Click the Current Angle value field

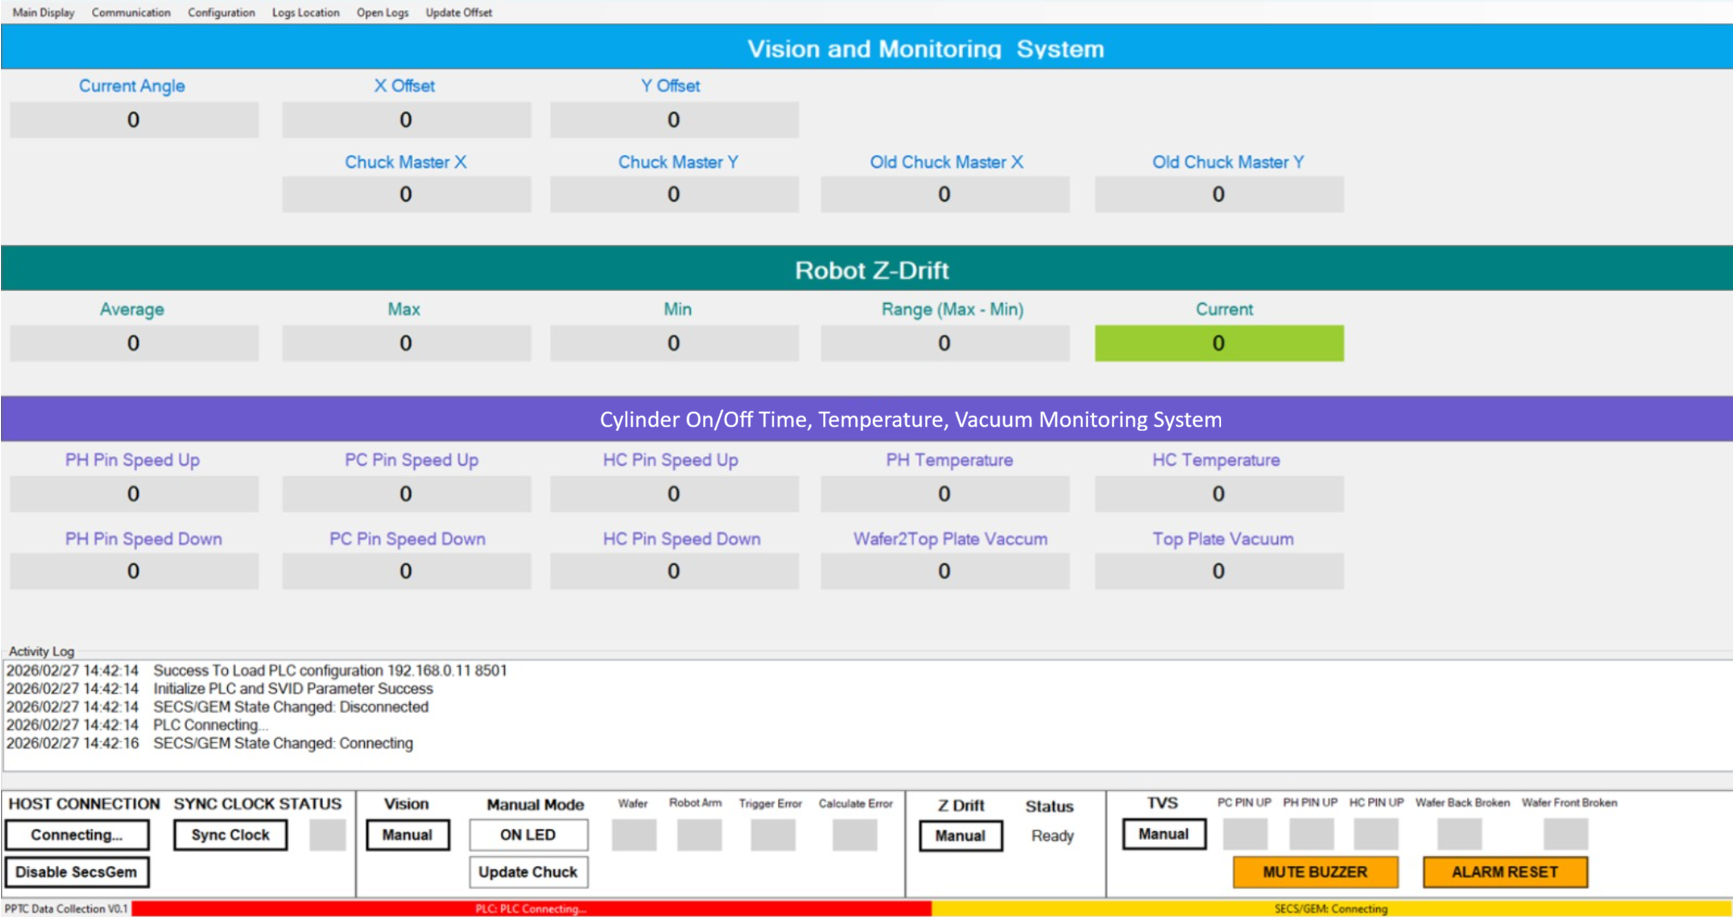pos(134,120)
